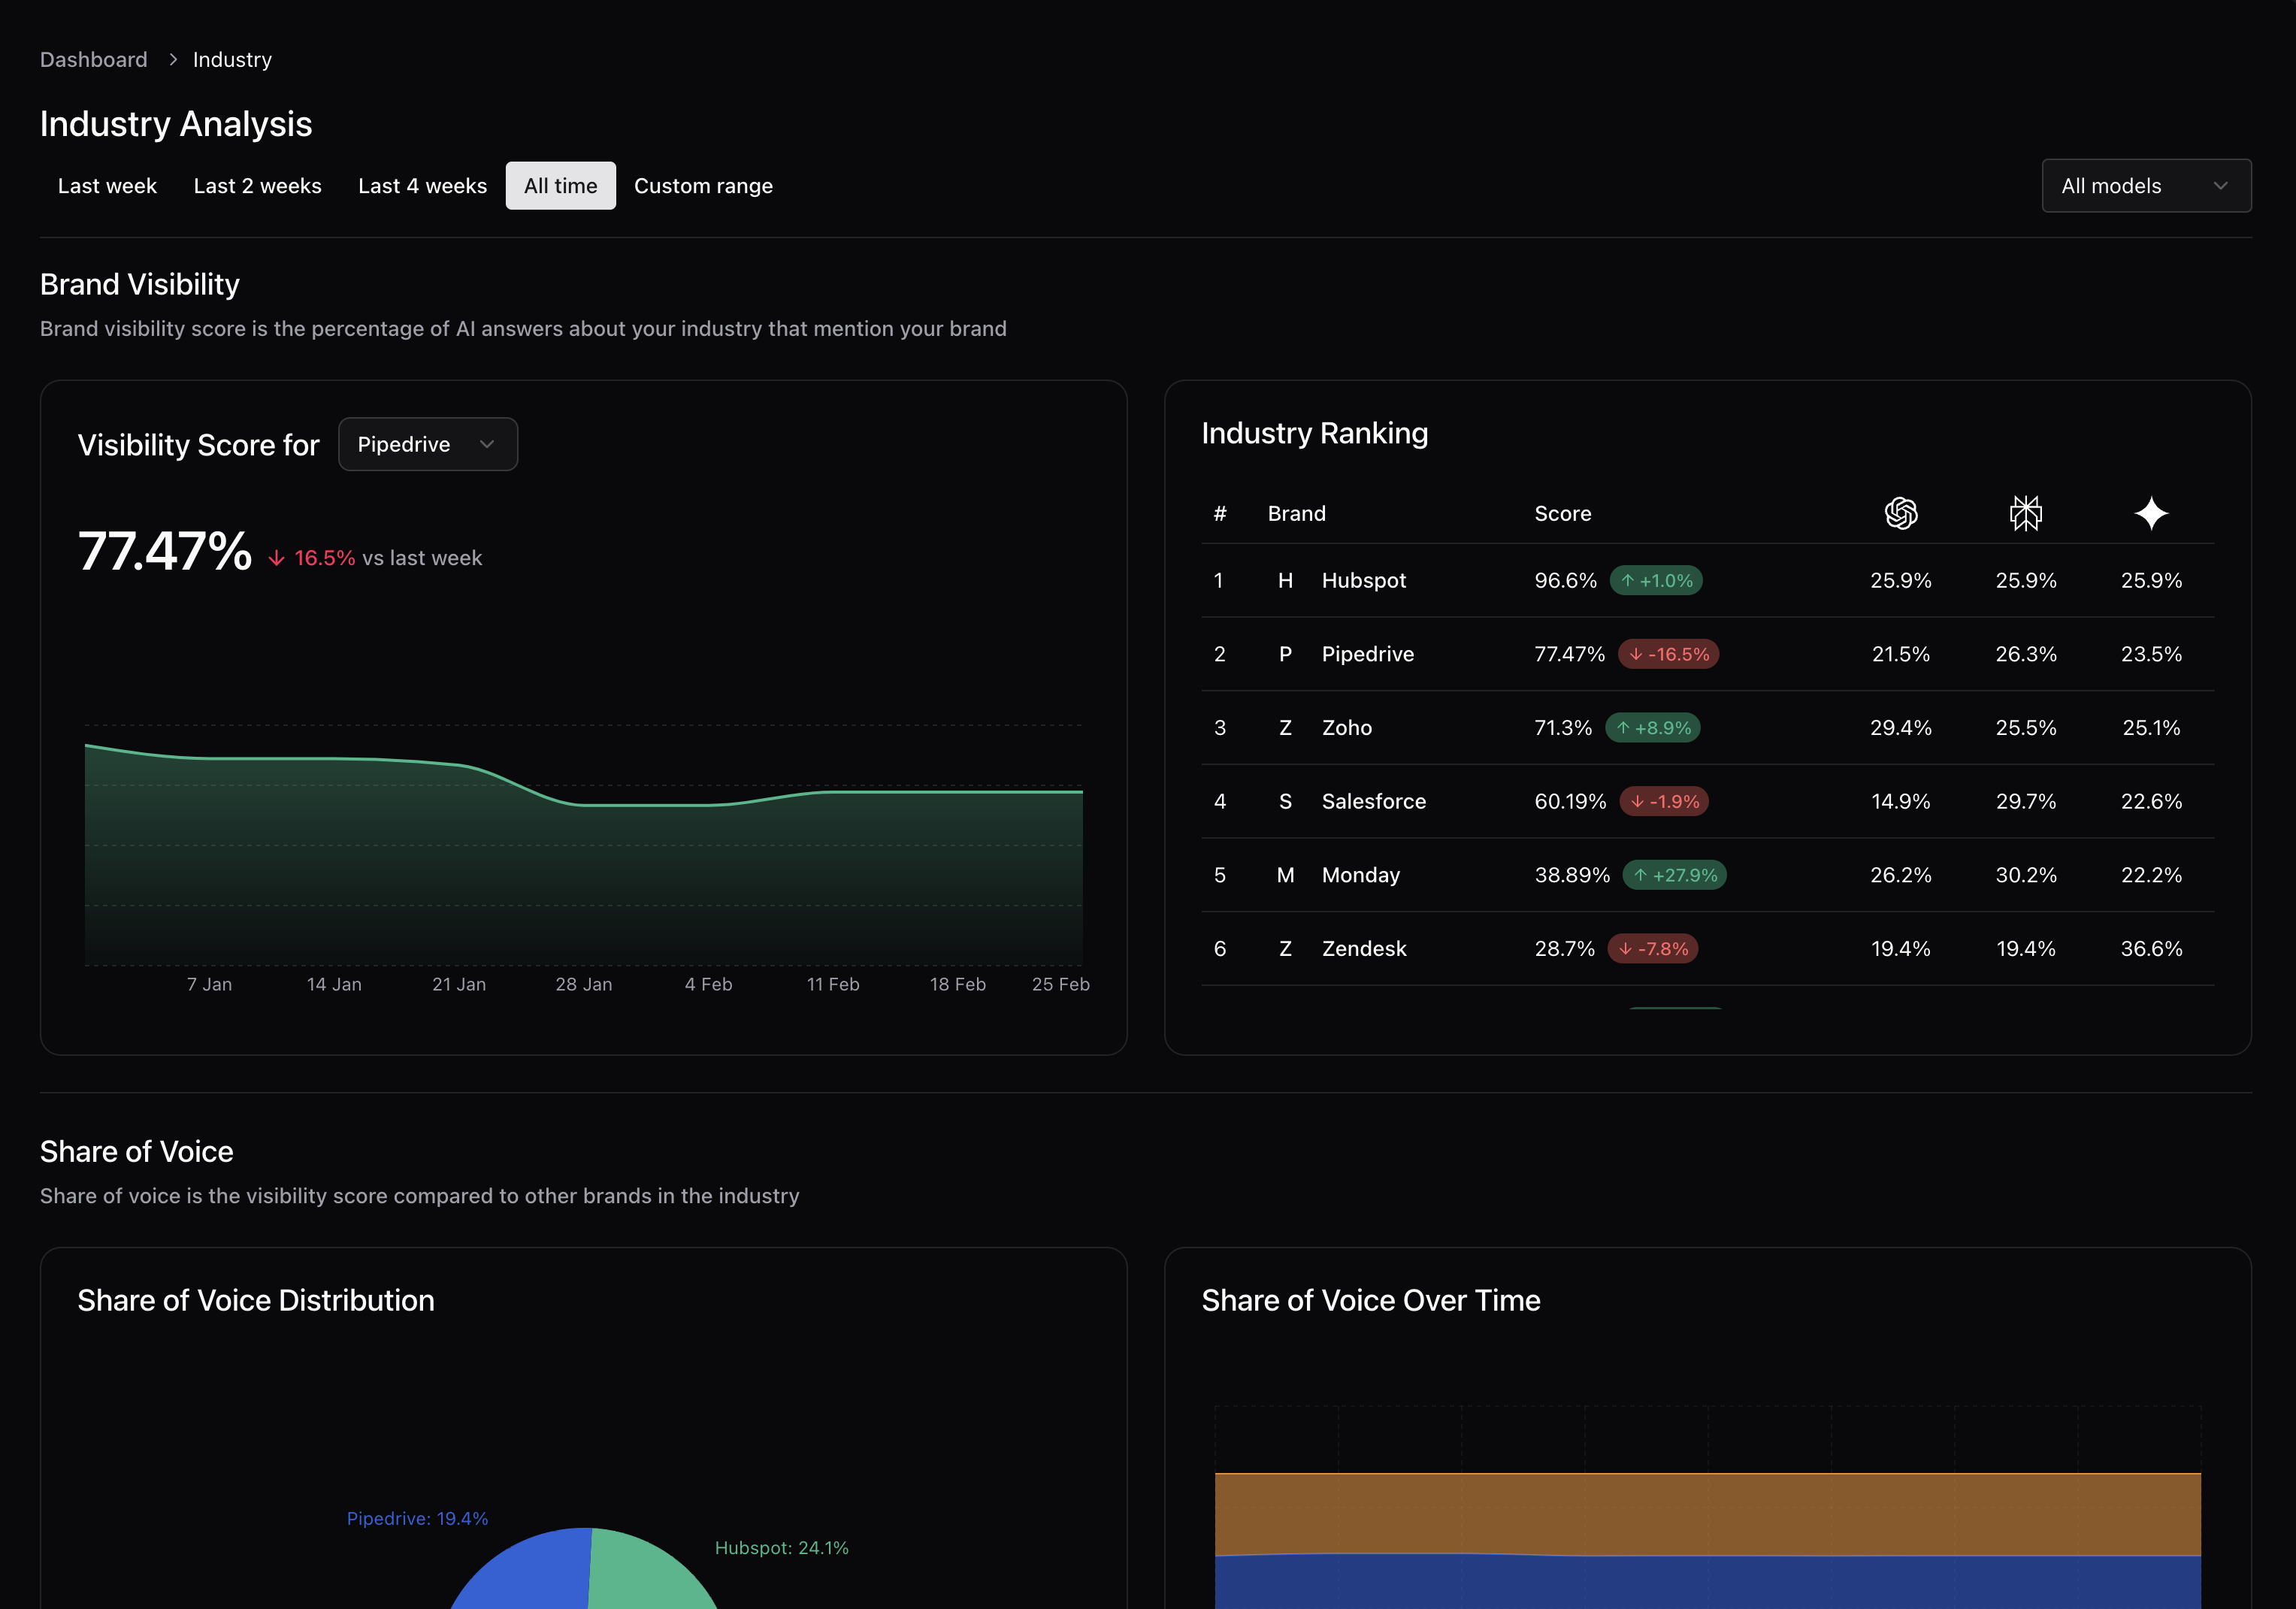
Task: Click the Perplexity model column icon
Action: 2025,513
